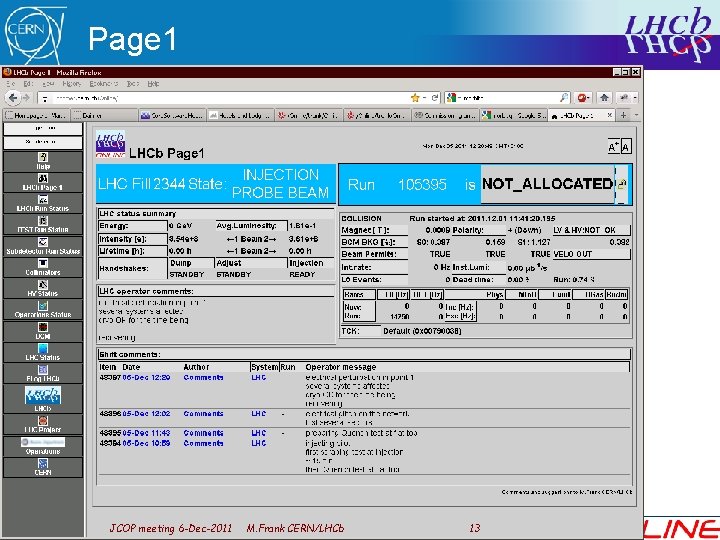Screen dimensions: 720x540
Task: Close the active LHCb Page1 tab
Action: coord(609,115)
